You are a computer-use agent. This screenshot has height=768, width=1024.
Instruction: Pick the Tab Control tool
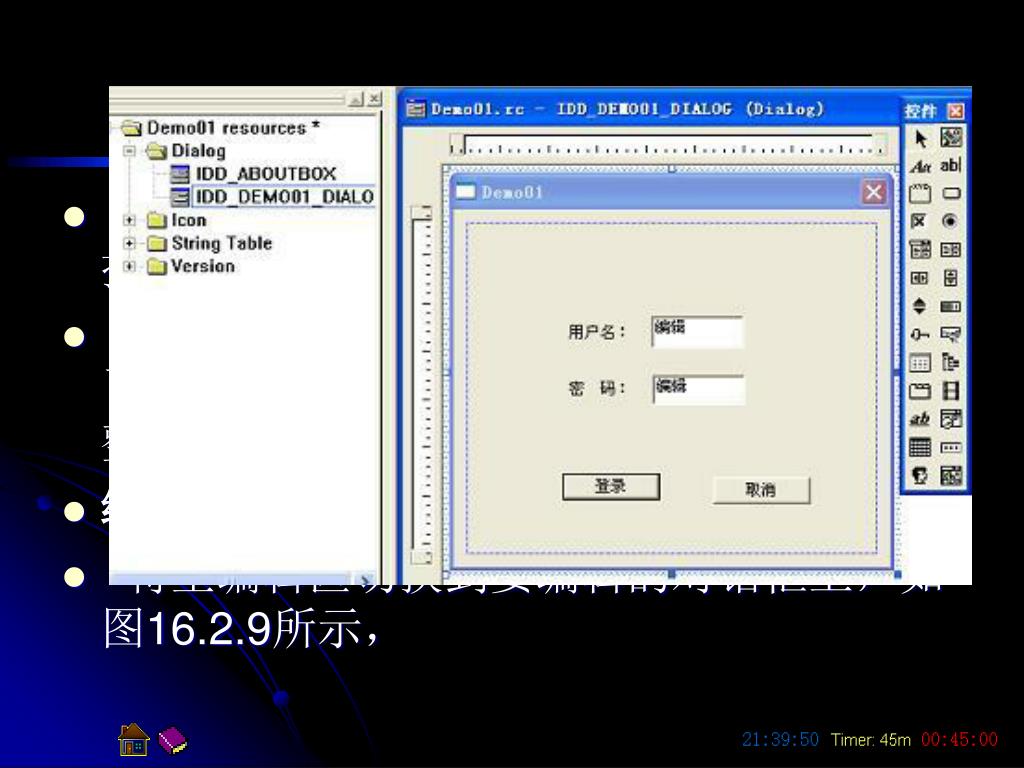[920, 391]
